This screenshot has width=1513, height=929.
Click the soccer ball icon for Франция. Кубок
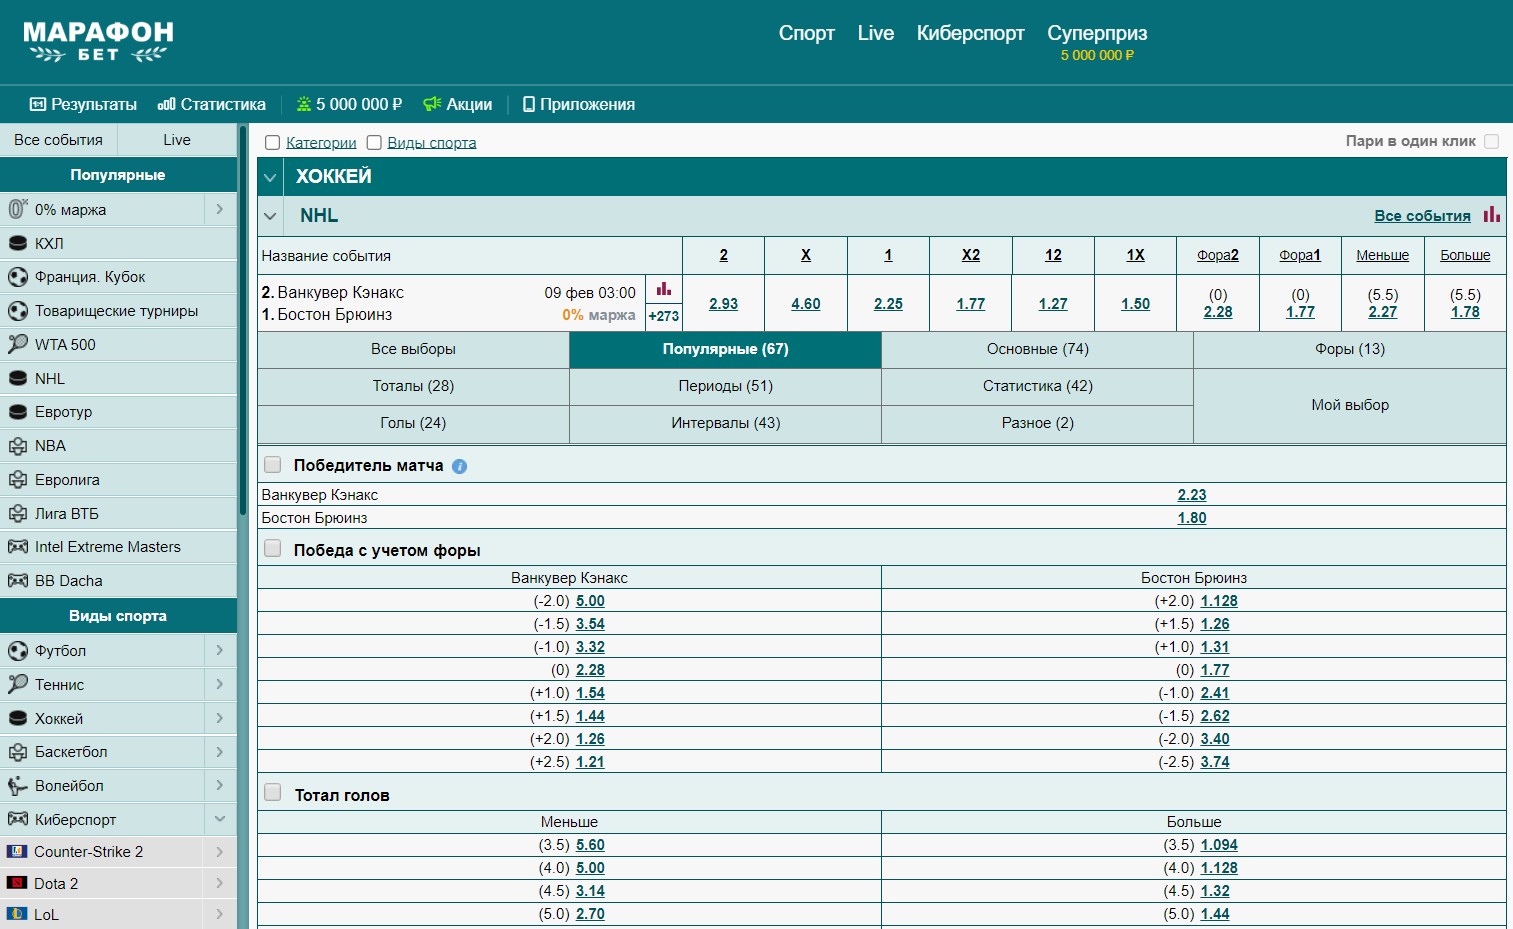[18, 277]
